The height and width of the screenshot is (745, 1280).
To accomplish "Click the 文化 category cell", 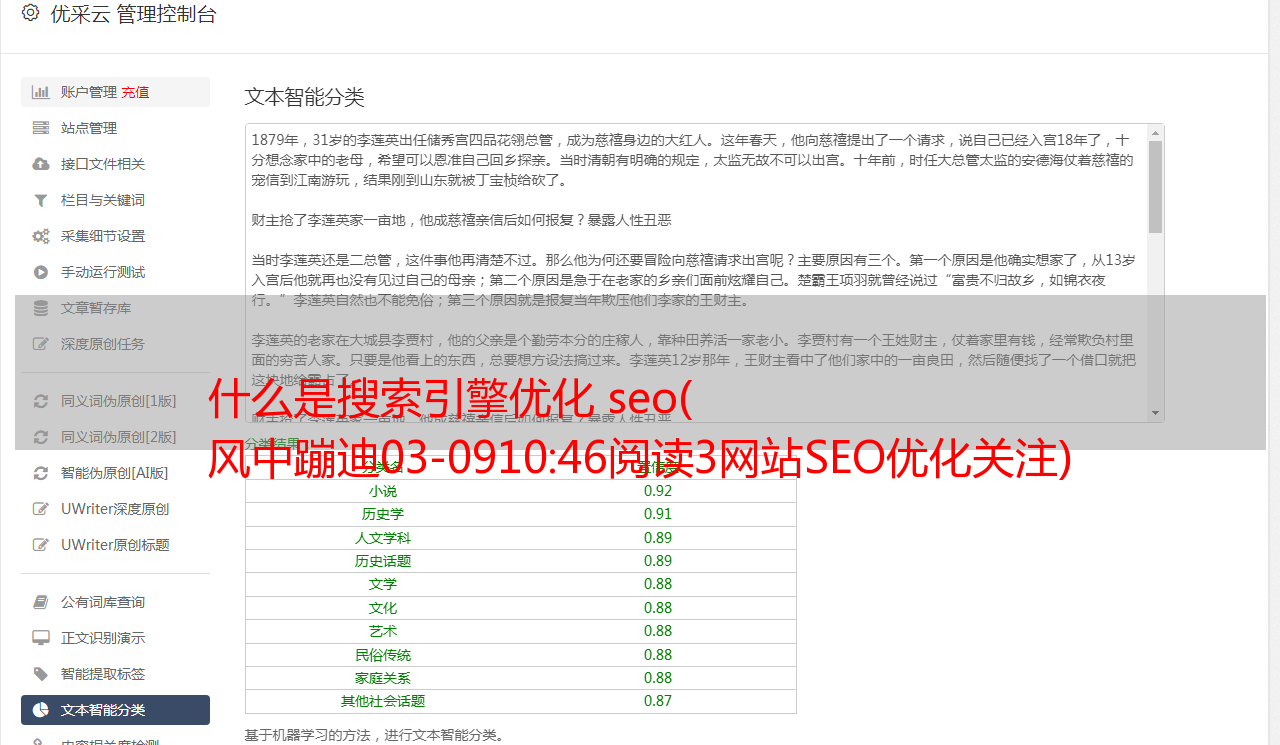I will [x=382, y=608].
